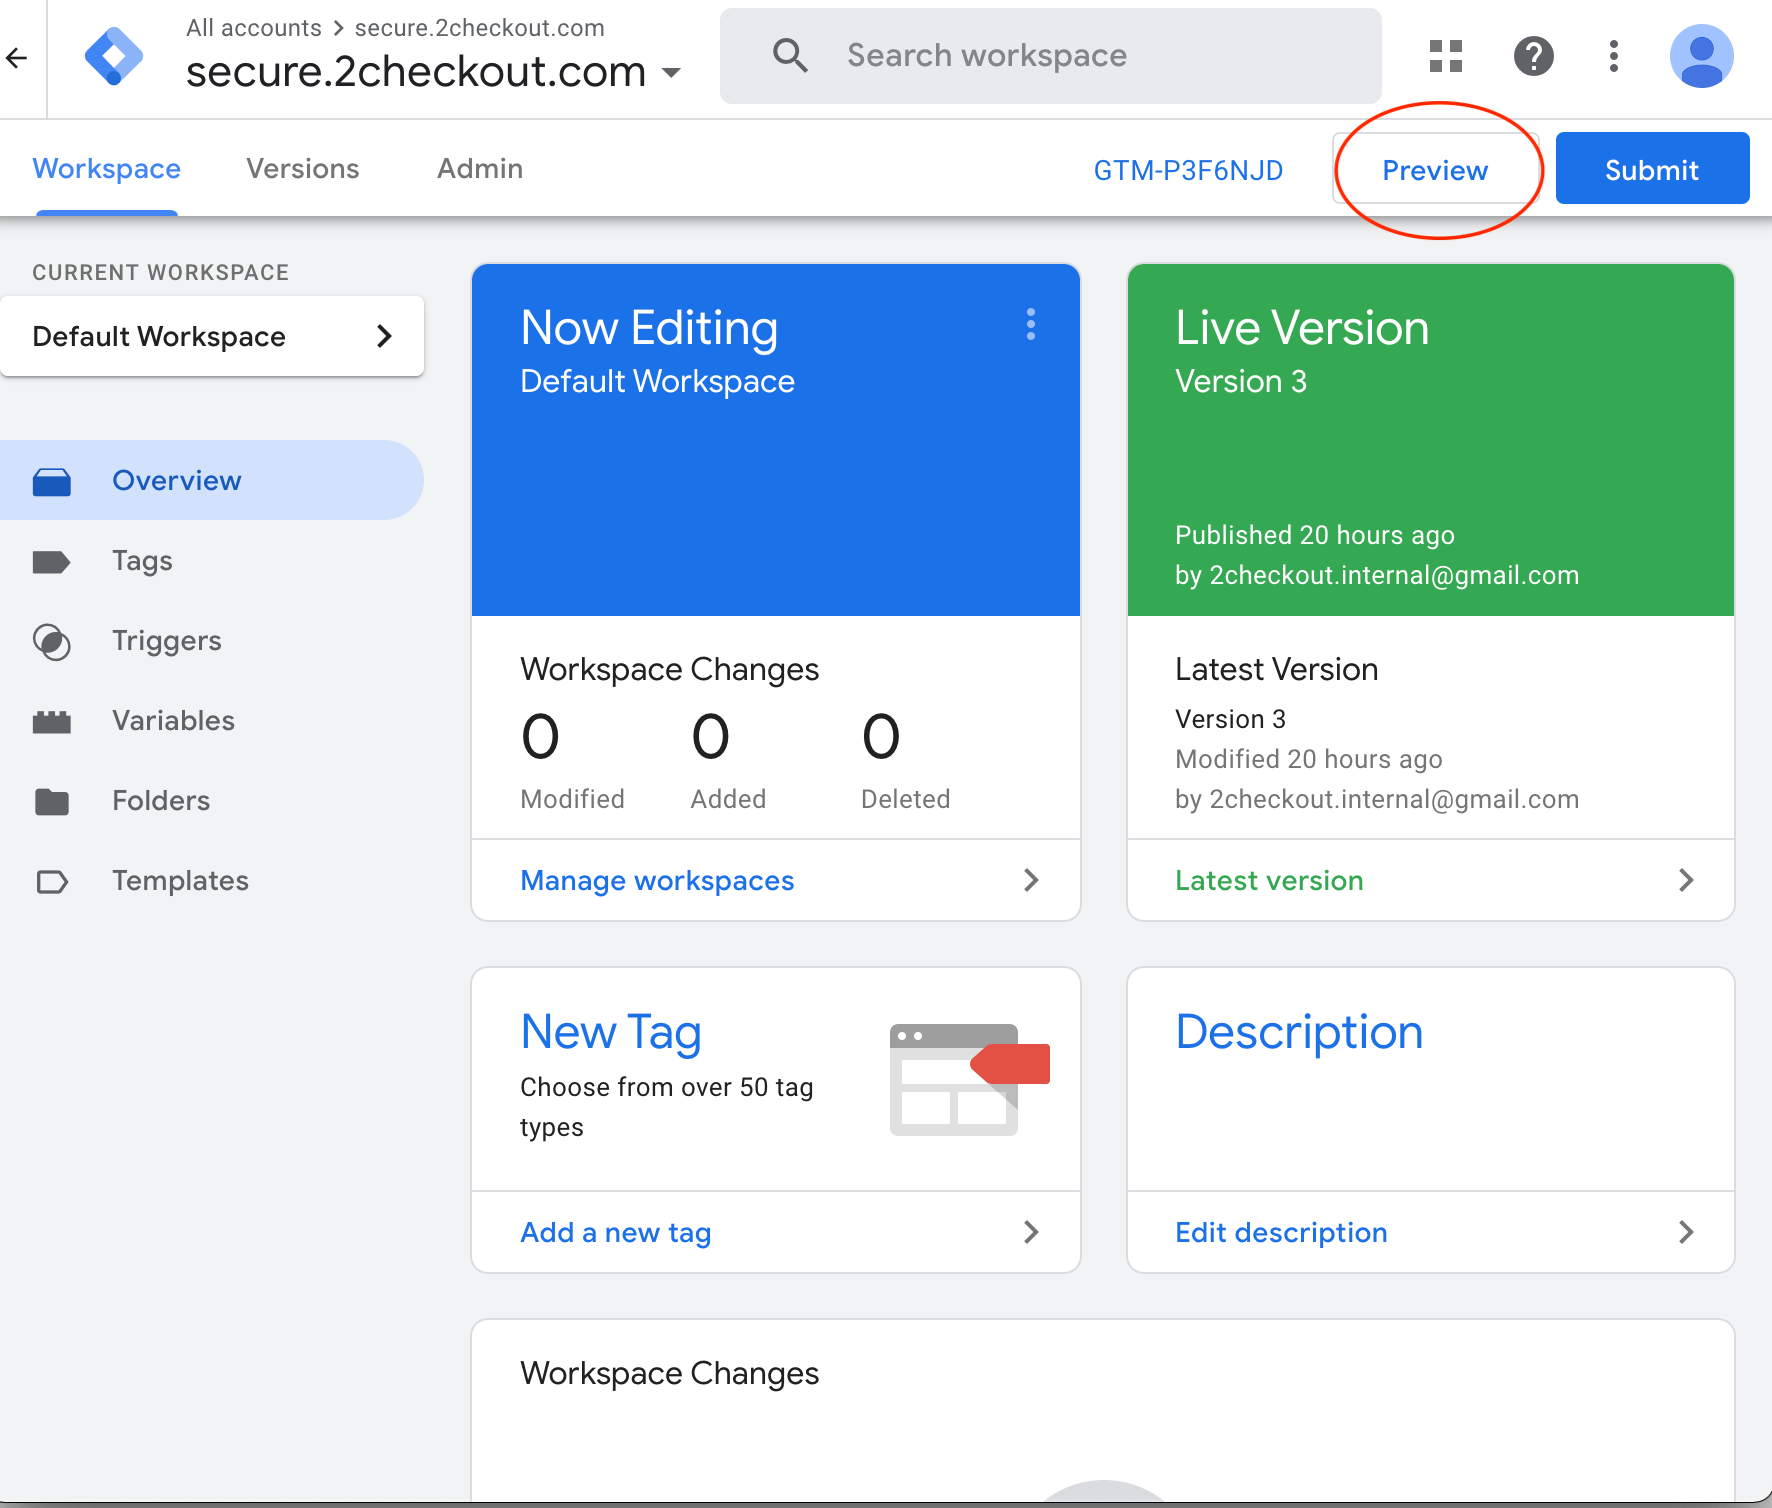Focus the Search workspace field

[1050, 56]
